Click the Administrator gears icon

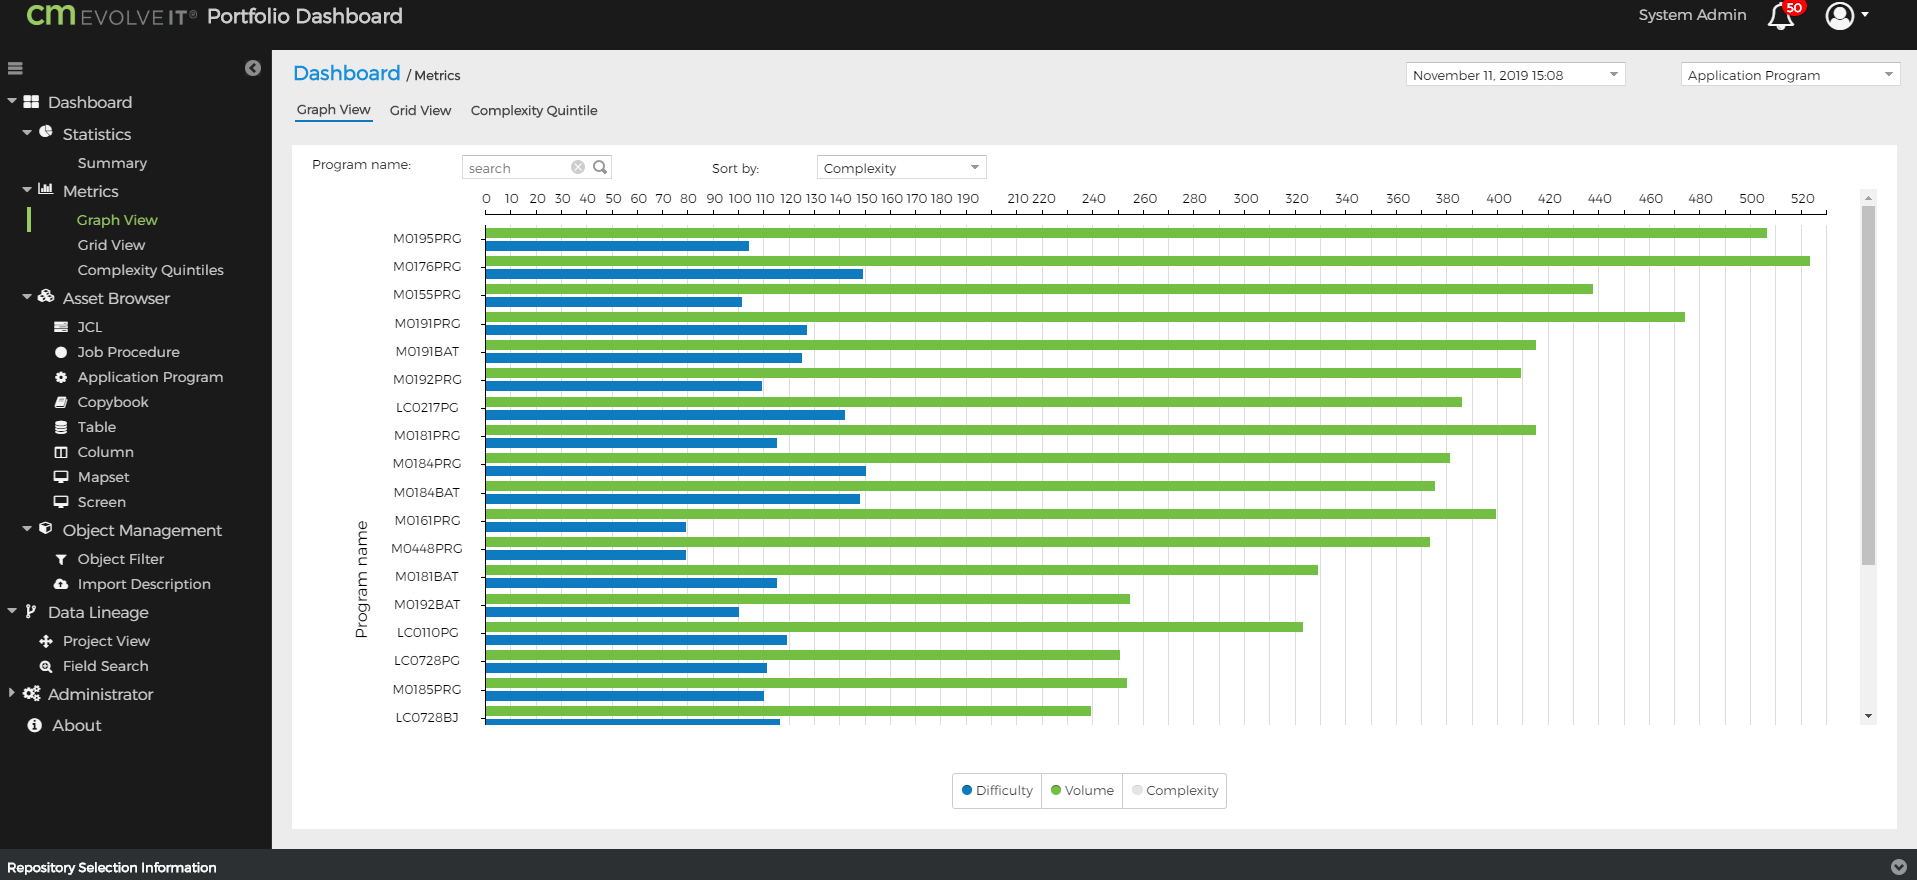click(x=32, y=693)
